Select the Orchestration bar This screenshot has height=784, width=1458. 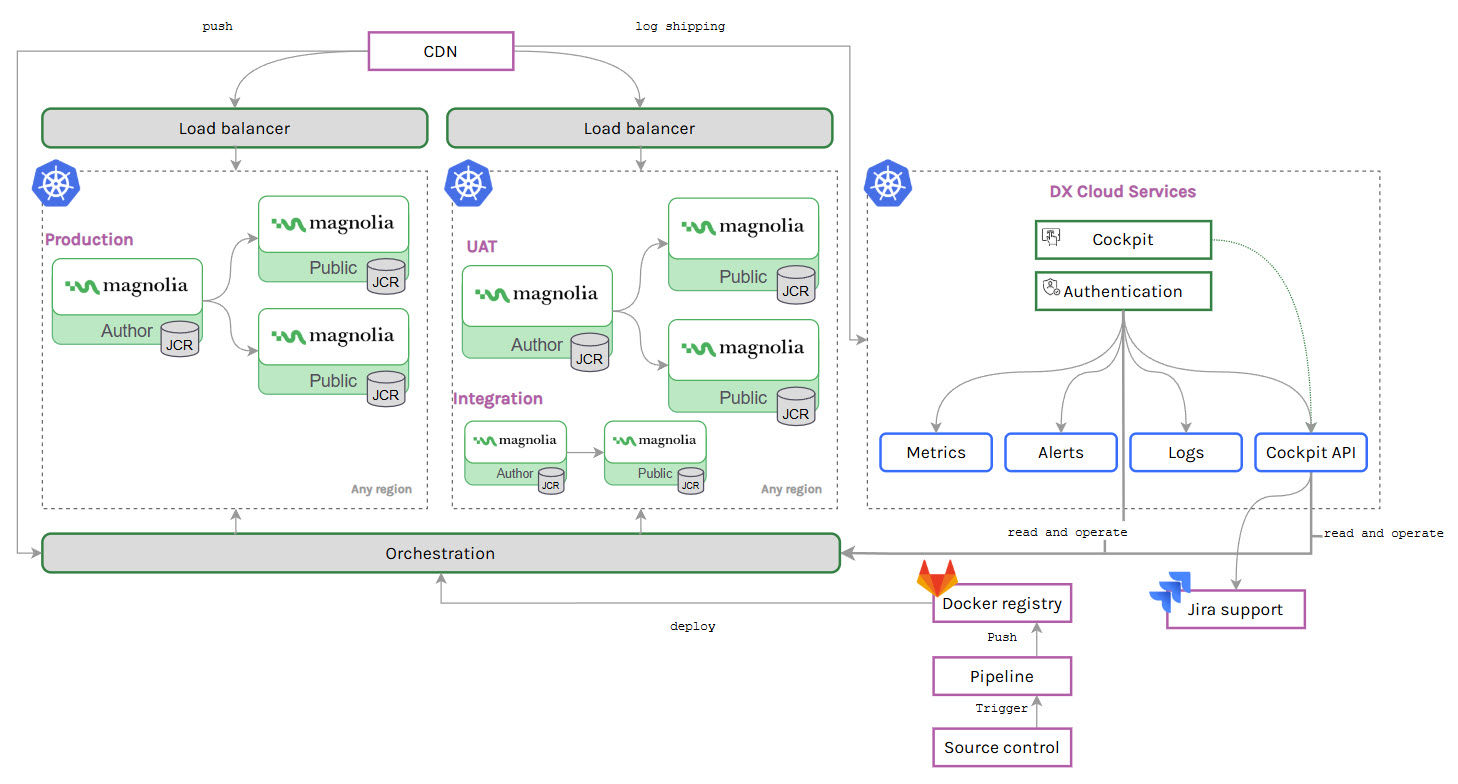(x=440, y=553)
